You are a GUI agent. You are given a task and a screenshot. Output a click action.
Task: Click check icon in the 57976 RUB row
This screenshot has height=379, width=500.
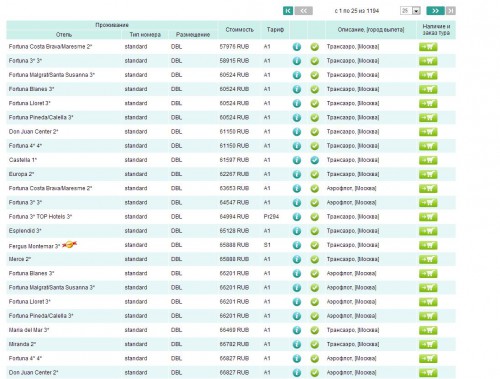[315, 47]
